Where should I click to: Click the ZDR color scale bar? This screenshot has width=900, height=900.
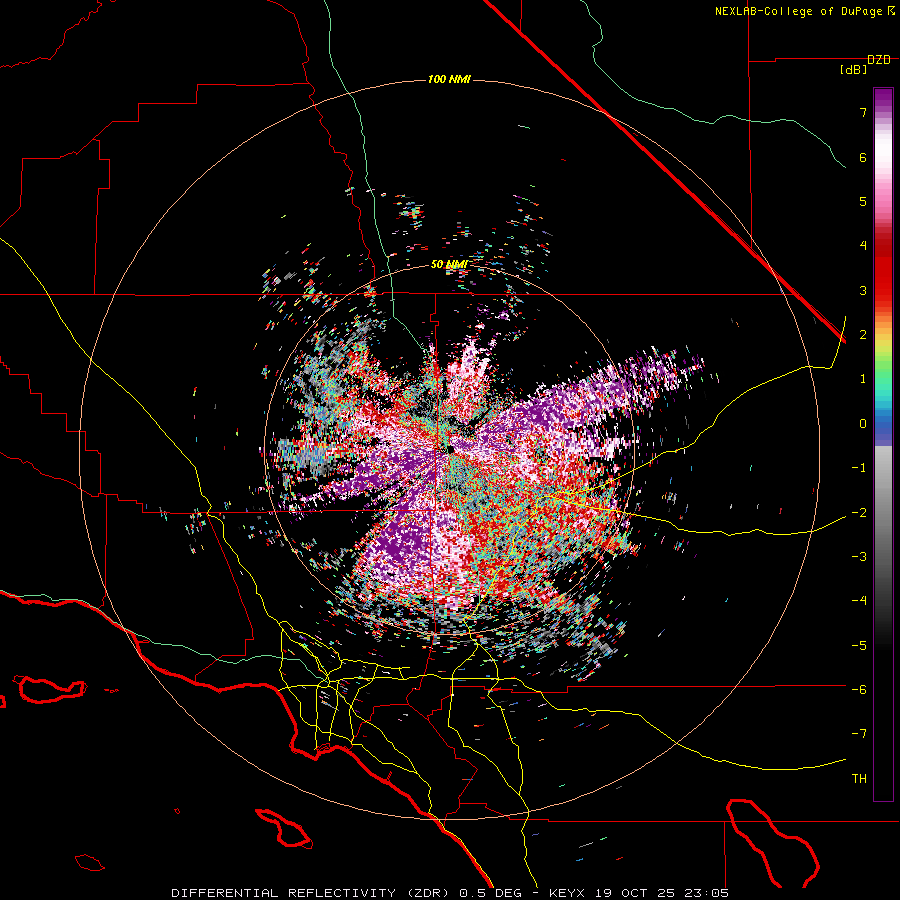pyautogui.click(x=883, y=444)
